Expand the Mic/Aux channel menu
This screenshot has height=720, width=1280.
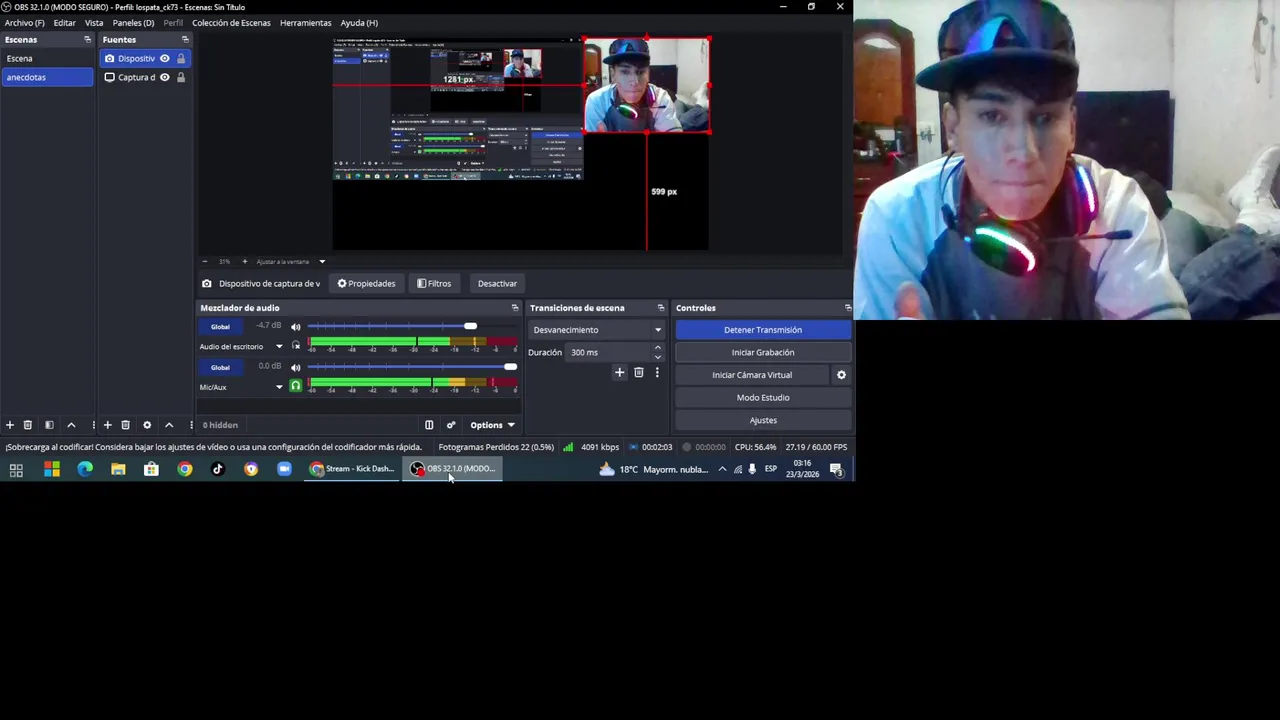pos(279,387)
